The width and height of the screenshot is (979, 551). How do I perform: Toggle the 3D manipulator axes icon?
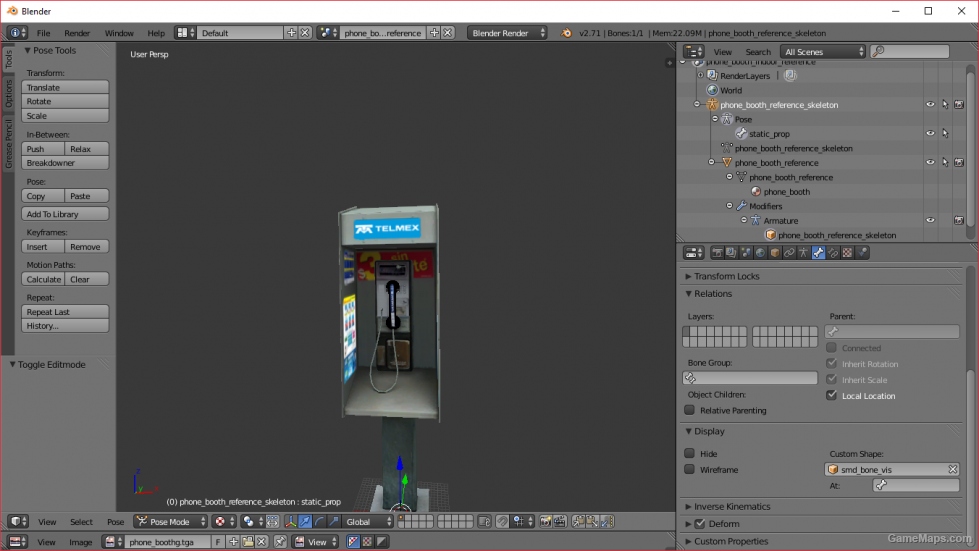point(291,522)
